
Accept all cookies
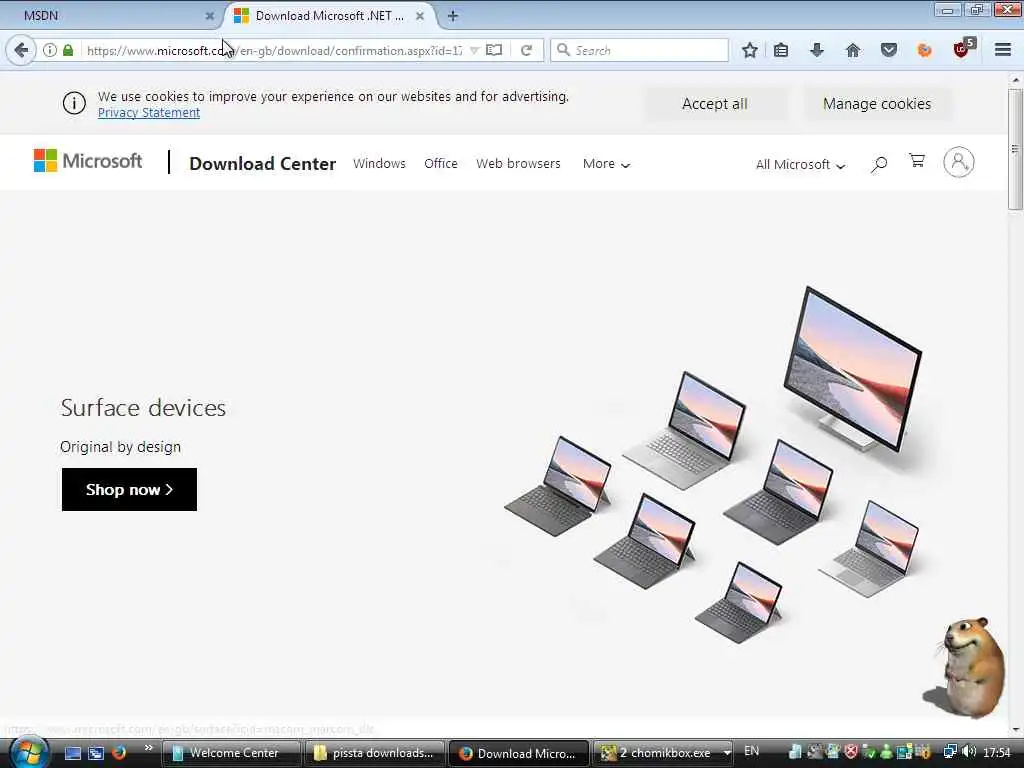pyautogui.click(x=715, y=104)
